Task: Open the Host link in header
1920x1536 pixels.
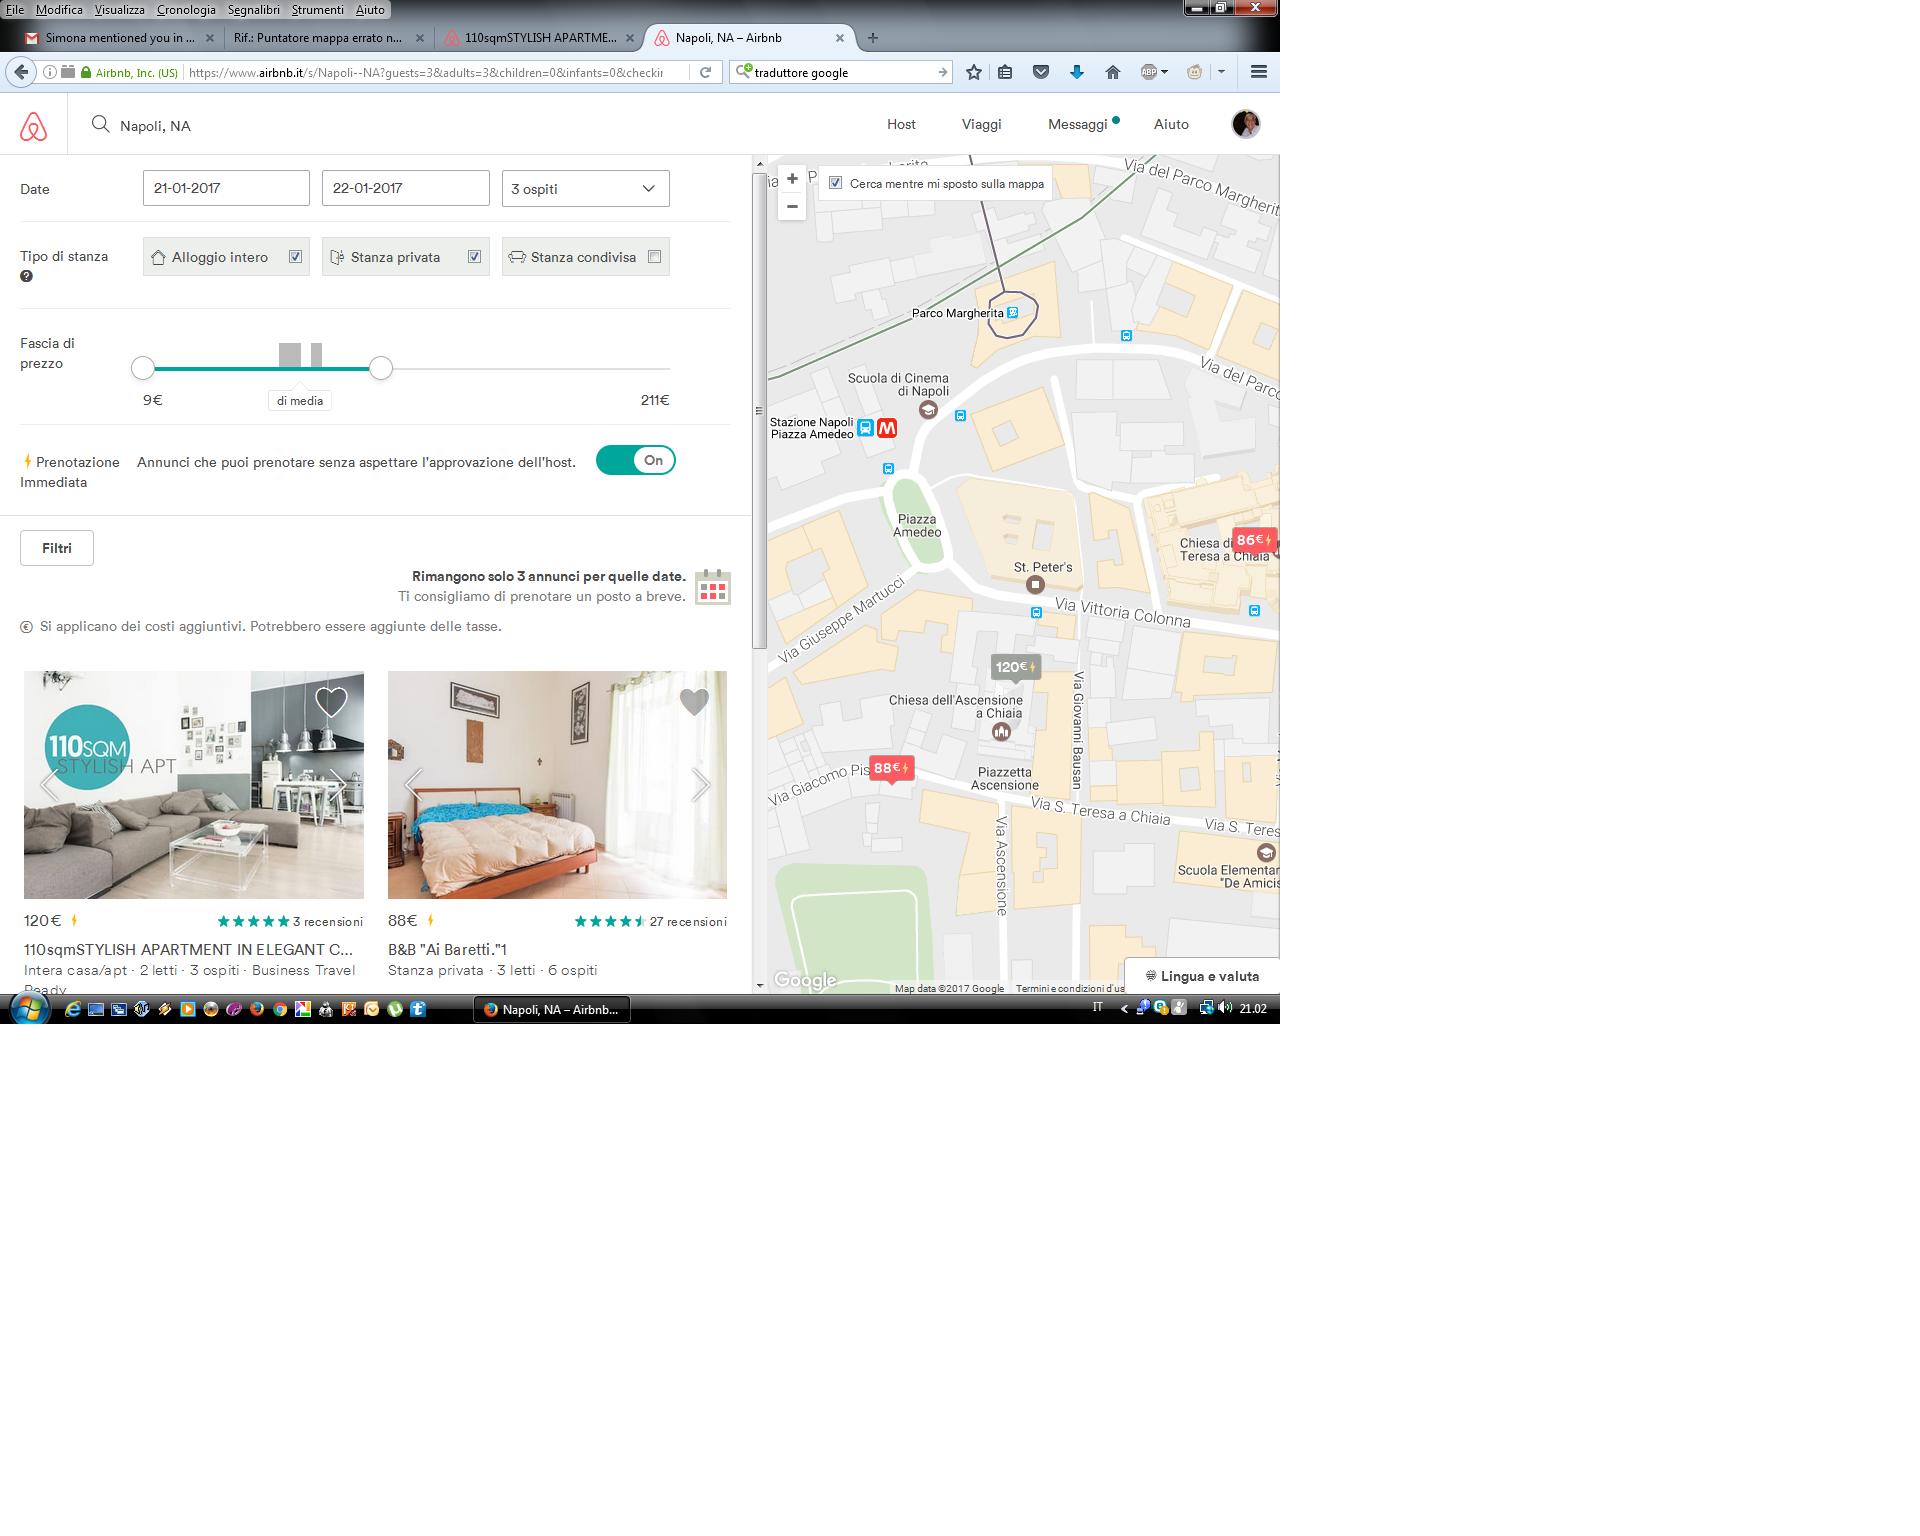Action: point(901,124)
